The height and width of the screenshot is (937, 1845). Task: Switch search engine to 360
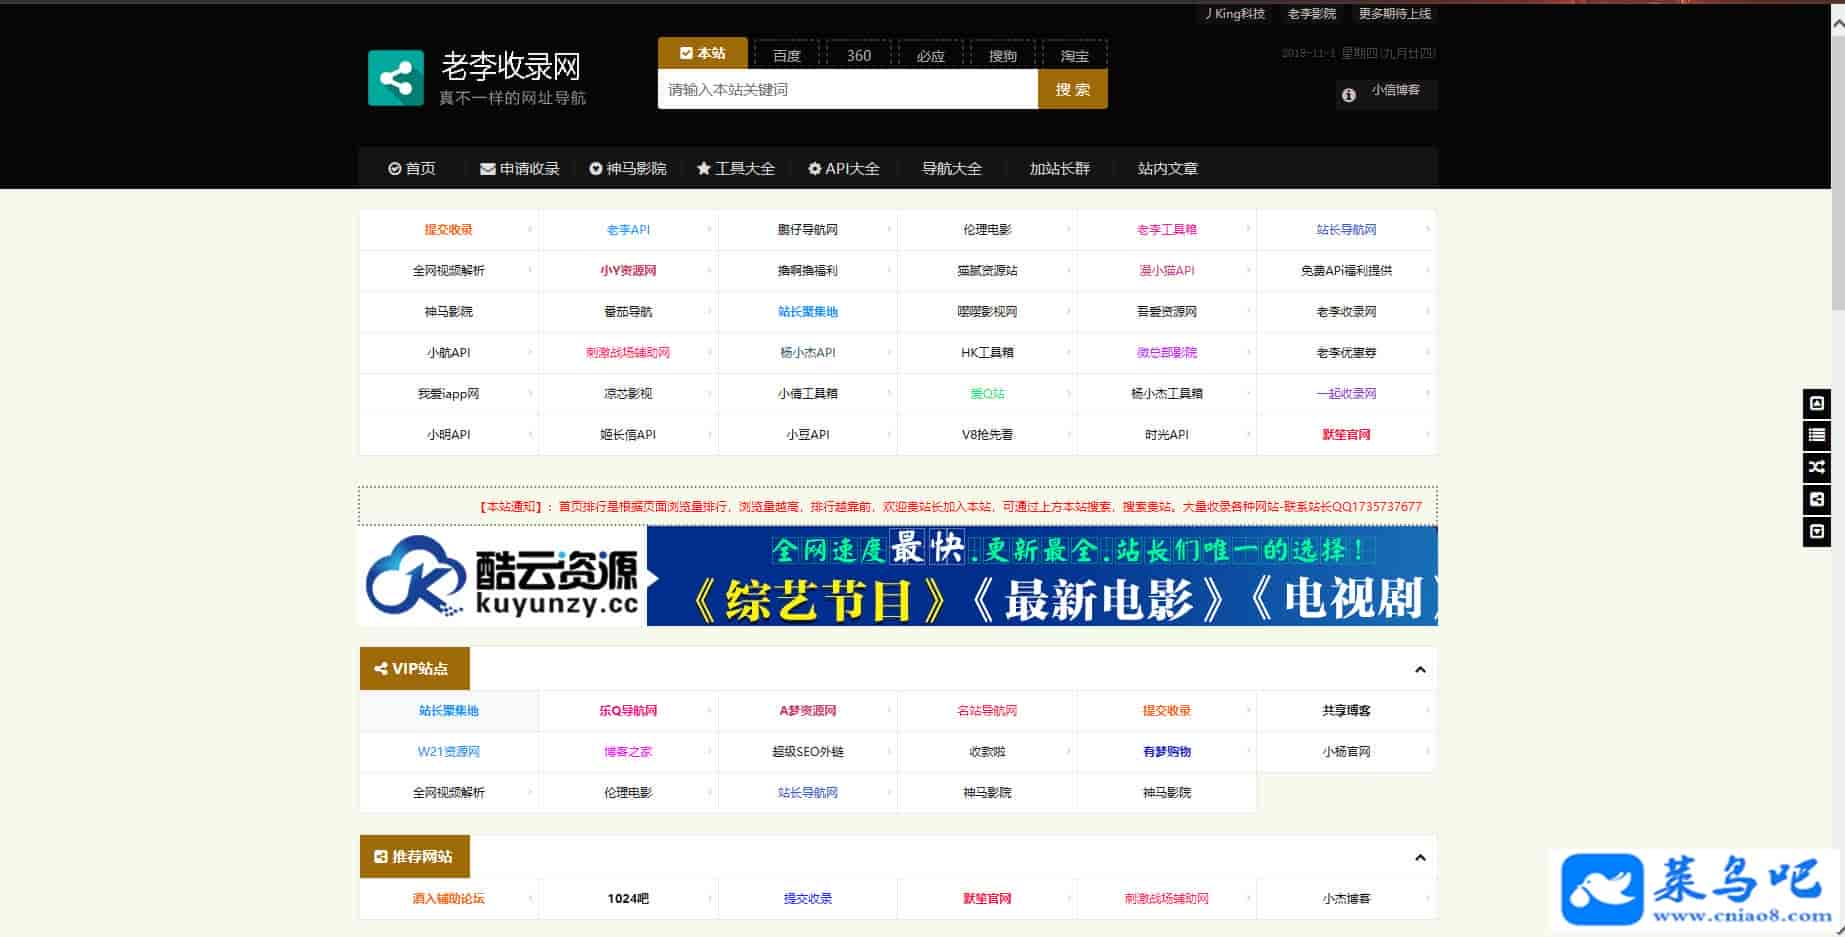(859, 56)
